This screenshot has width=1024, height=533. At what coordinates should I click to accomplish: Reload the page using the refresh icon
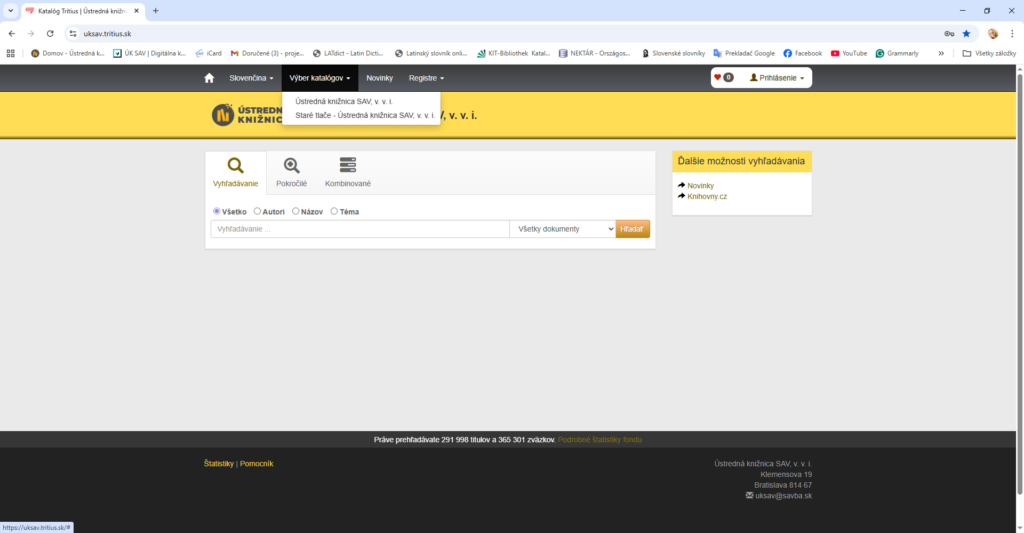pyautogui.click(x=50, y=33)
